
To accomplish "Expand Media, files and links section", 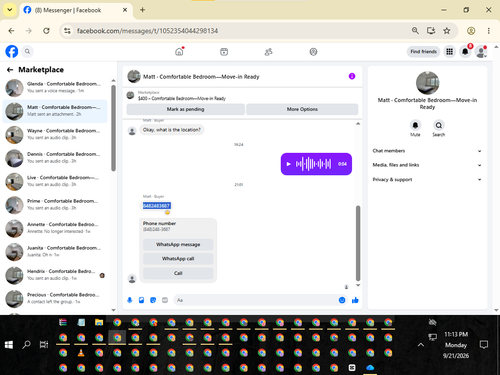I will click(427, 165).
